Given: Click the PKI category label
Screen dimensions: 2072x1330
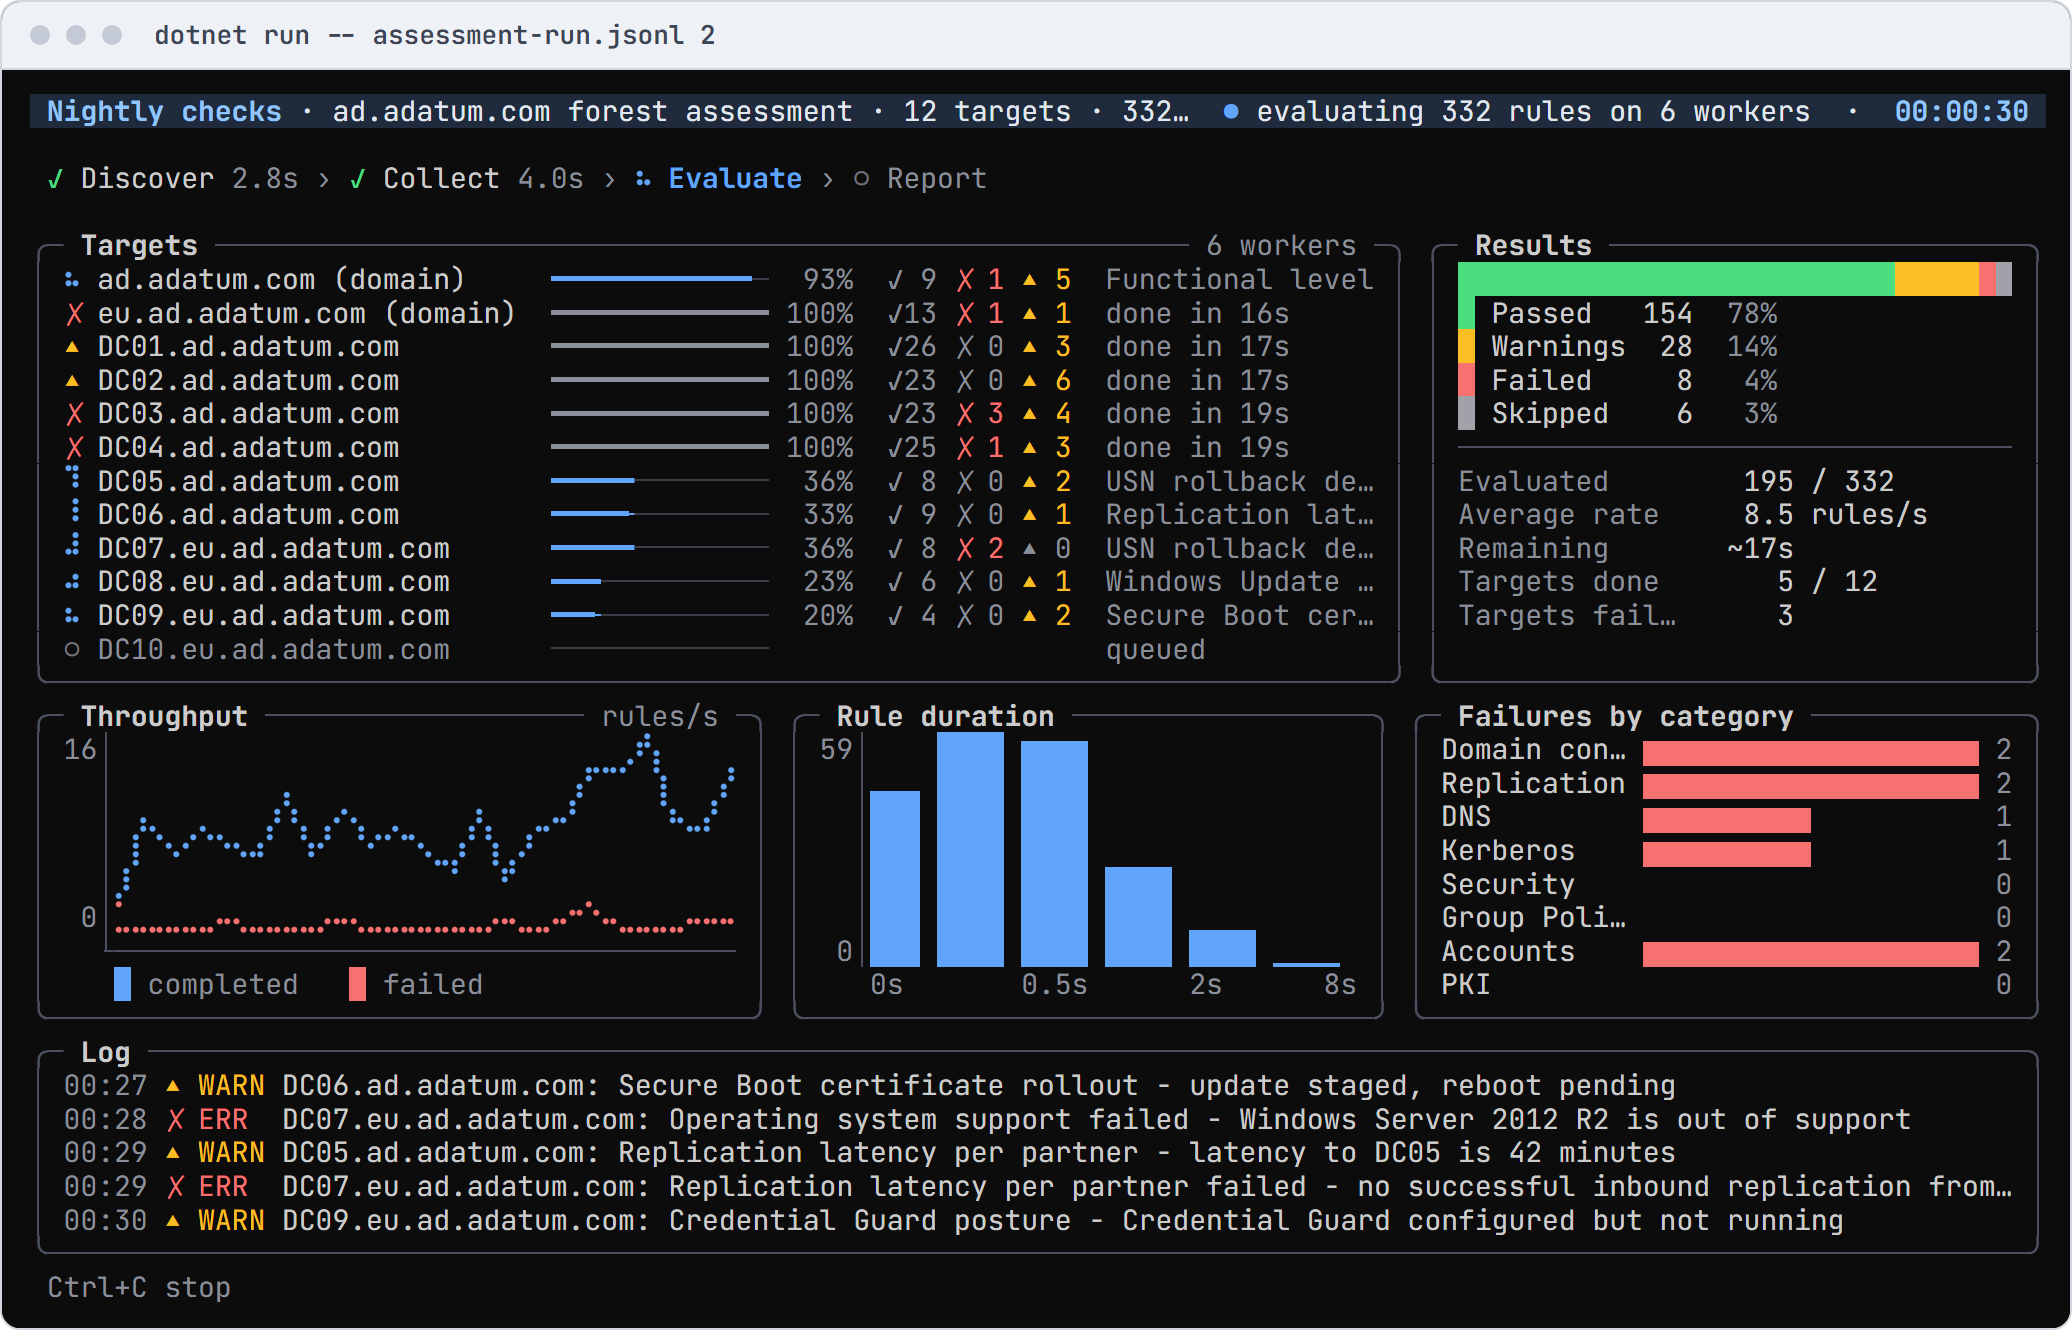Looking at the screenshot, I should 1466,985.
